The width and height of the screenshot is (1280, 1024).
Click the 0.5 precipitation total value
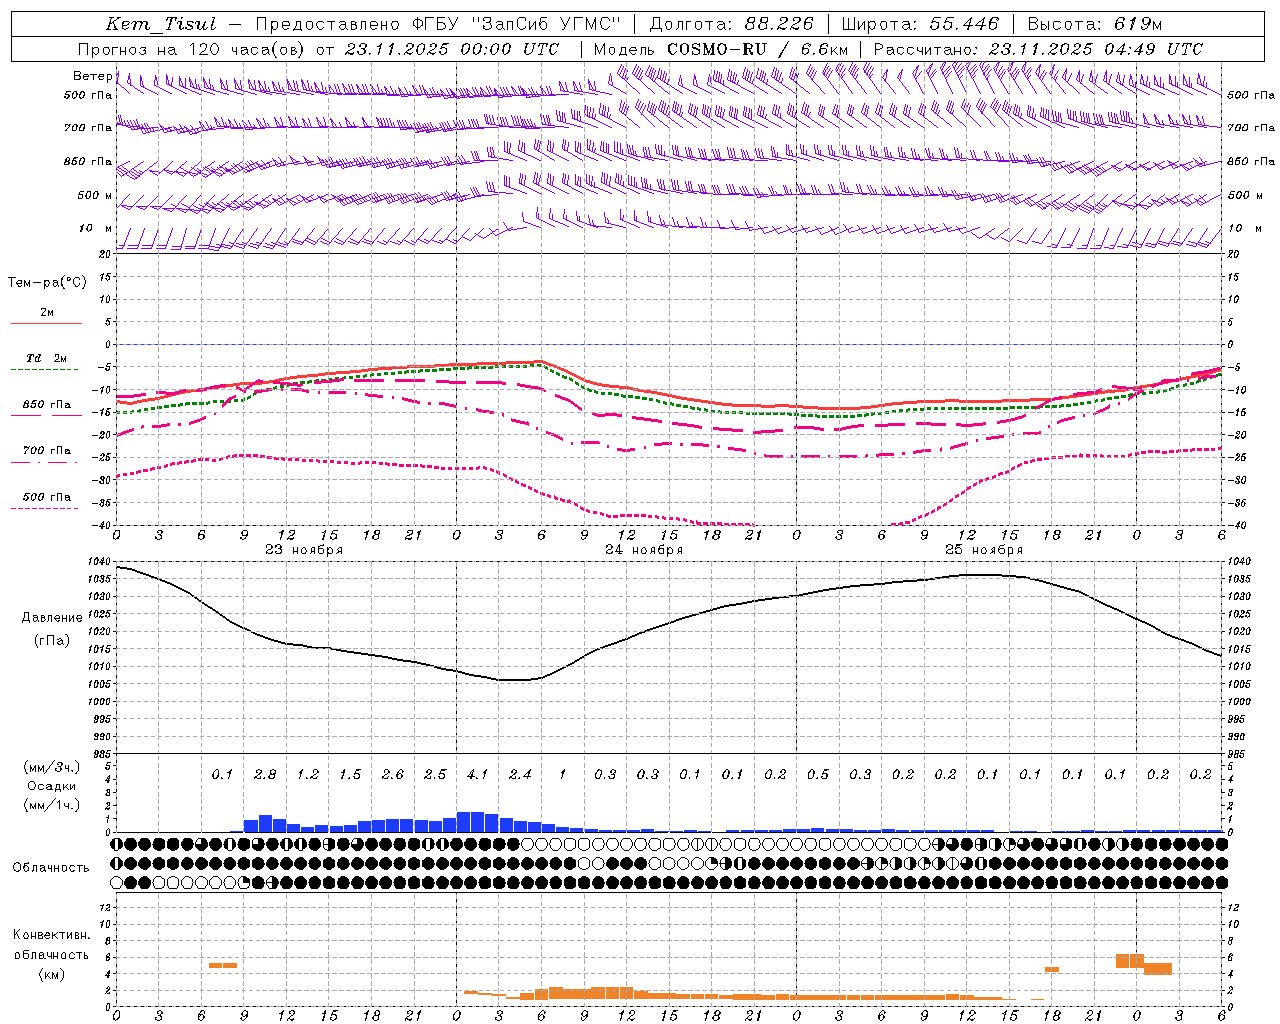pos(818,775)
